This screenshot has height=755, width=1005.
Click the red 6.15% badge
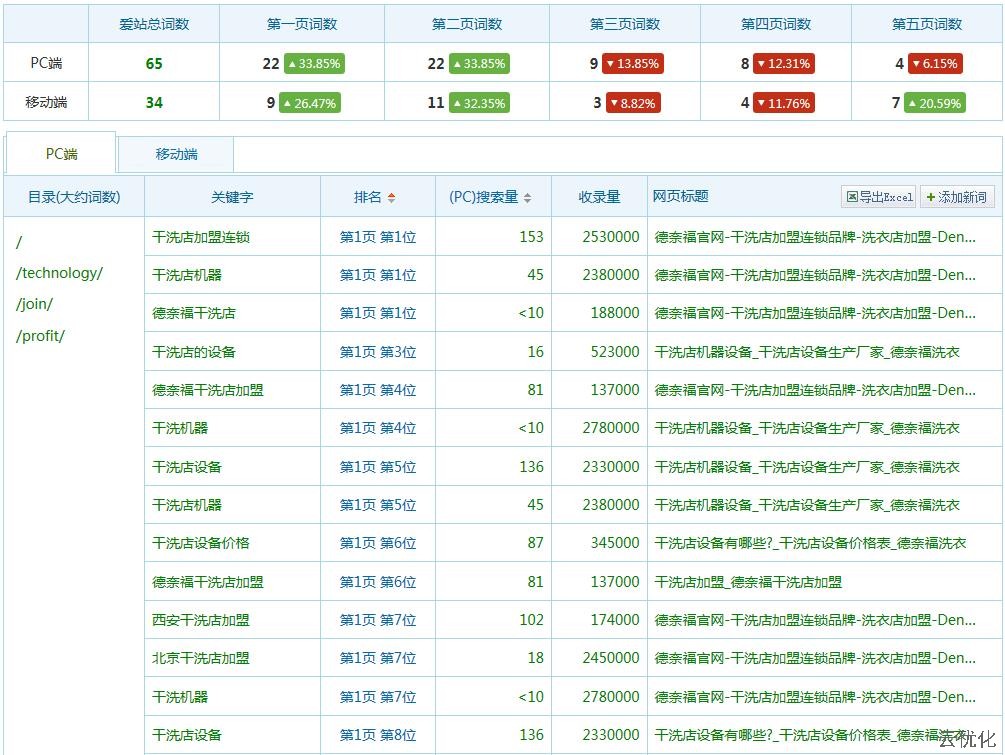click(935, 63)
